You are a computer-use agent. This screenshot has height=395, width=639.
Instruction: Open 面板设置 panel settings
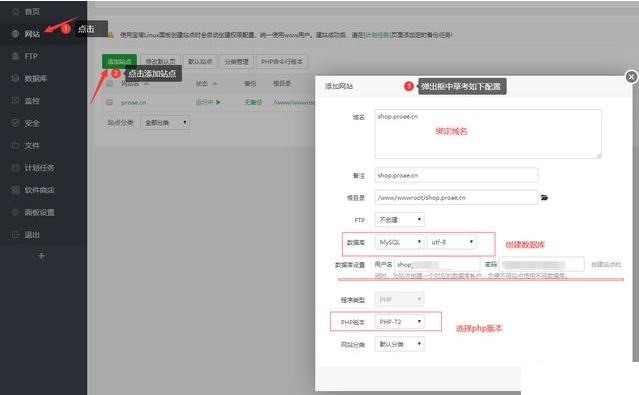[39, 212]
